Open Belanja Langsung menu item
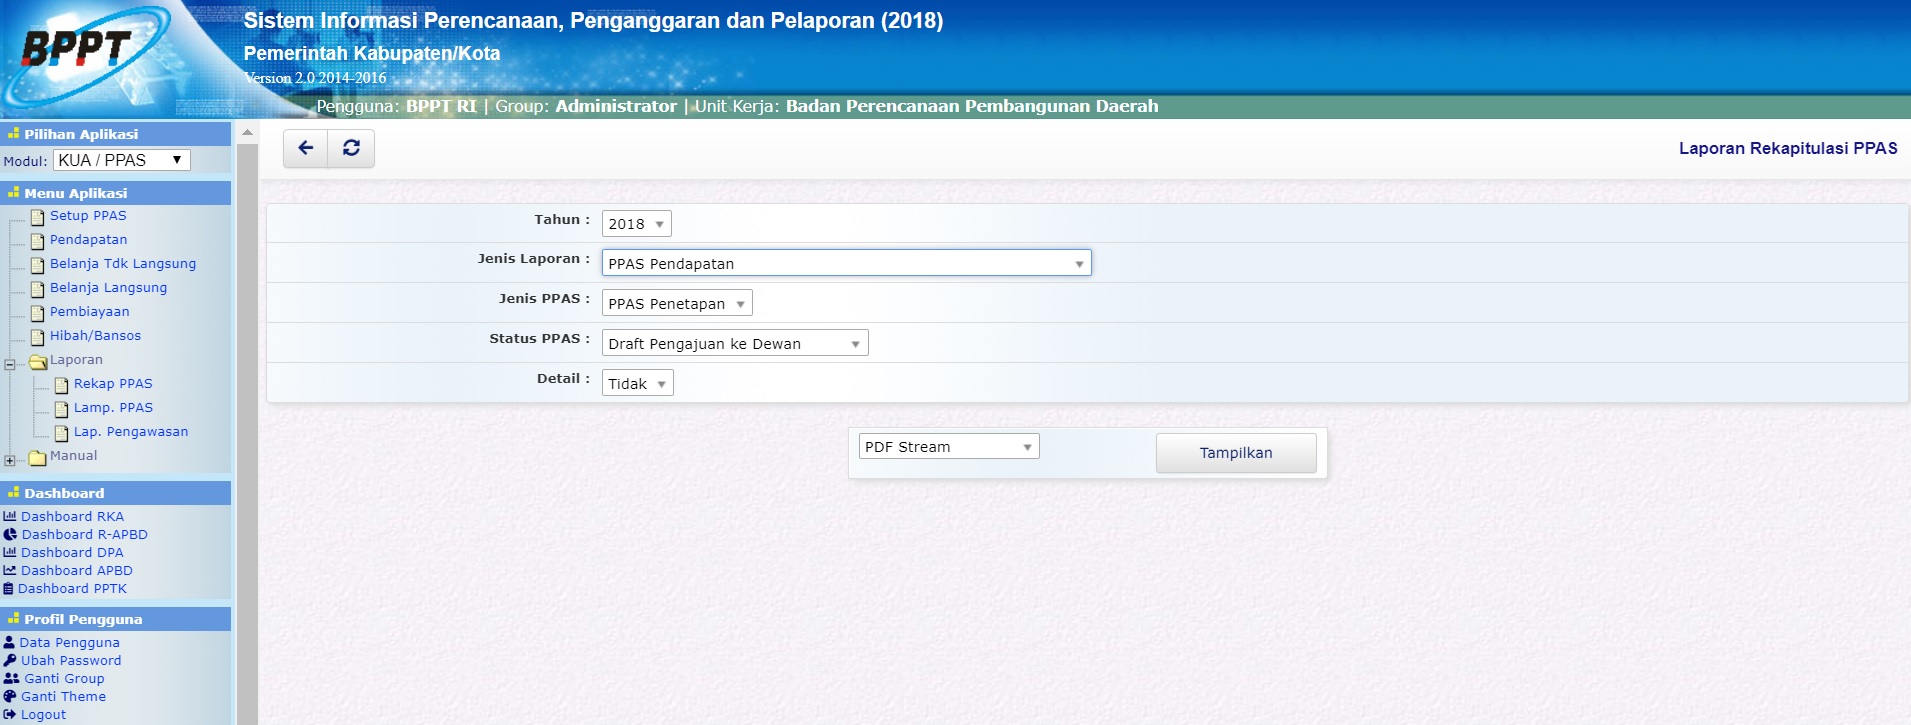Image resolution: width=1911 pixels, height=725 pixels. [x=109, y=287]
